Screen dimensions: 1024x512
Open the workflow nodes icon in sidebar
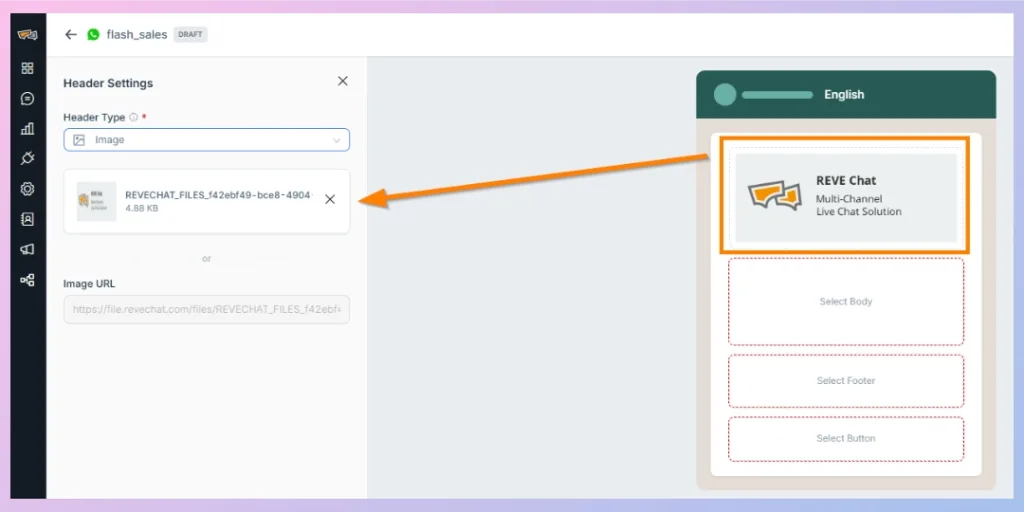tap(27, 280)
